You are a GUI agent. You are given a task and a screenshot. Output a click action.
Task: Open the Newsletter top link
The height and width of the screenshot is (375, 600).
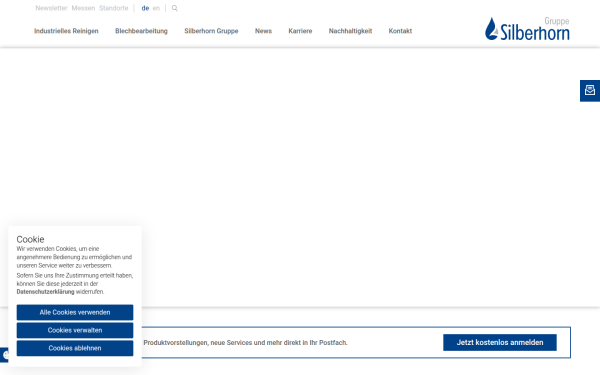51,8
